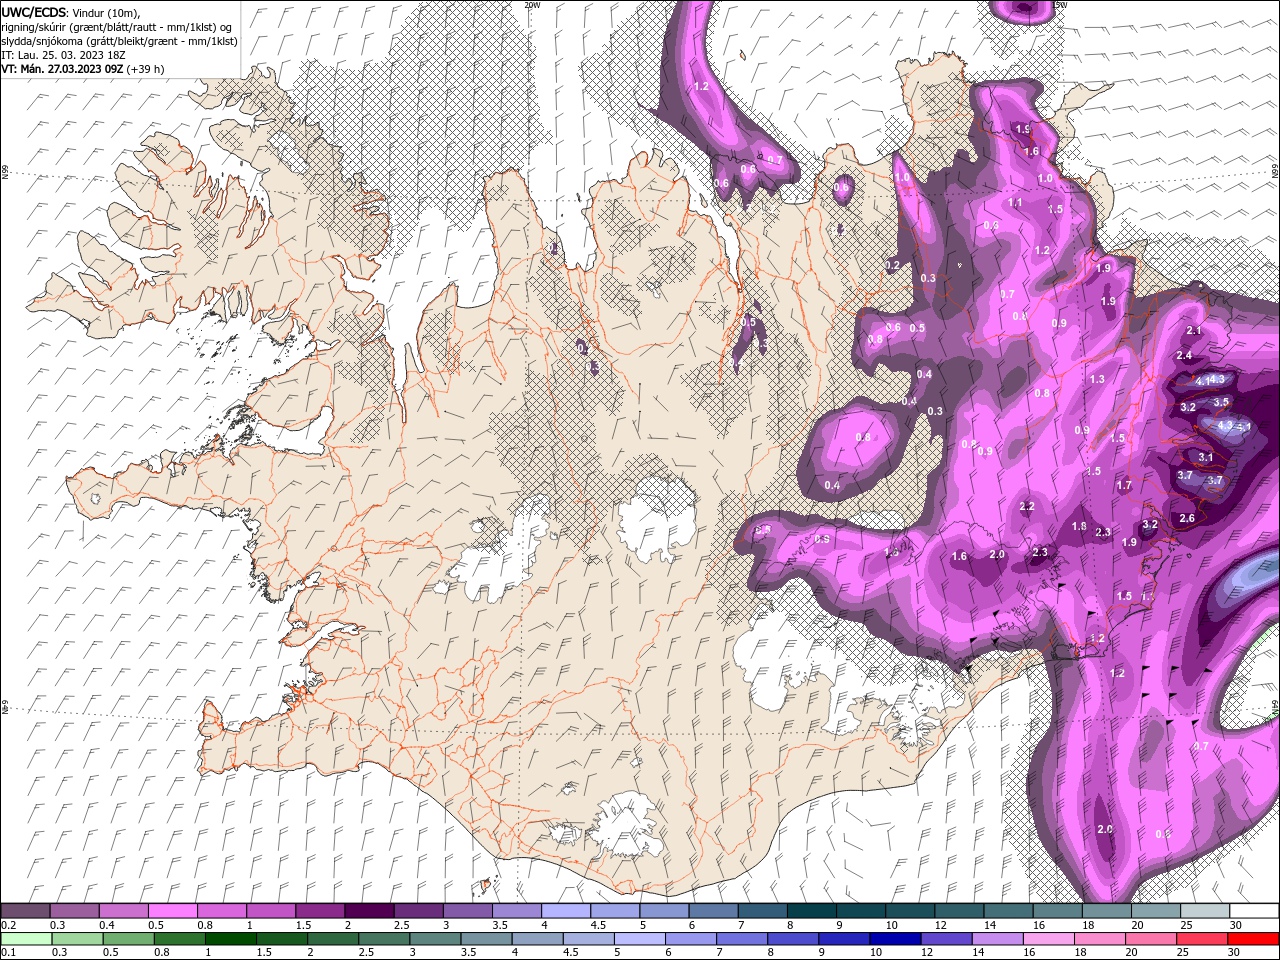Select the darkest green 1–1.5 rain swatch
Viewport: 1280px width, 960px height.
click(231, 939)
